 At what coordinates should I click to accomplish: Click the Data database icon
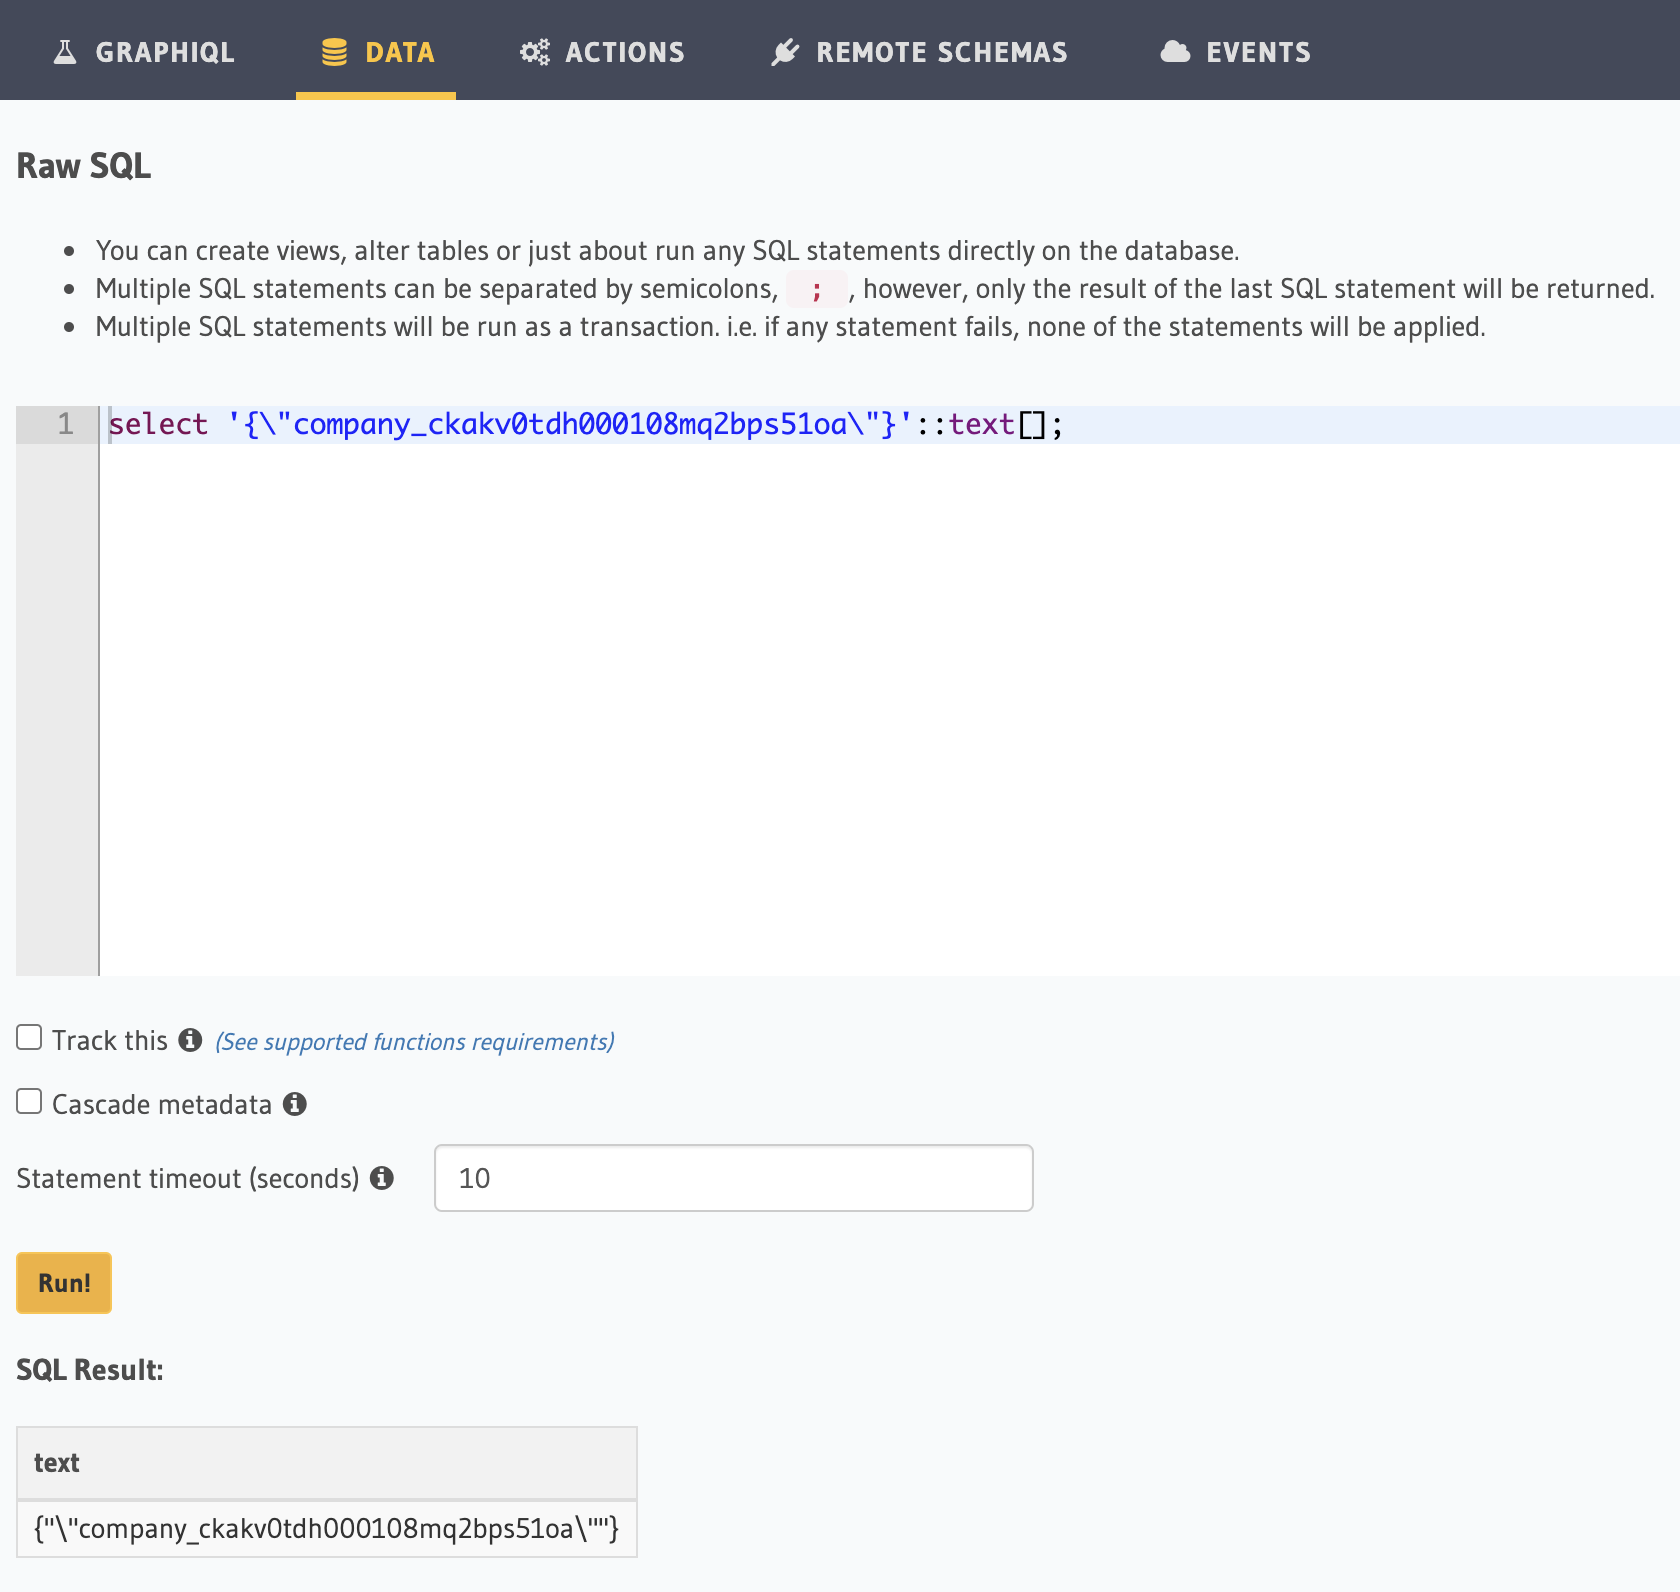333,50
